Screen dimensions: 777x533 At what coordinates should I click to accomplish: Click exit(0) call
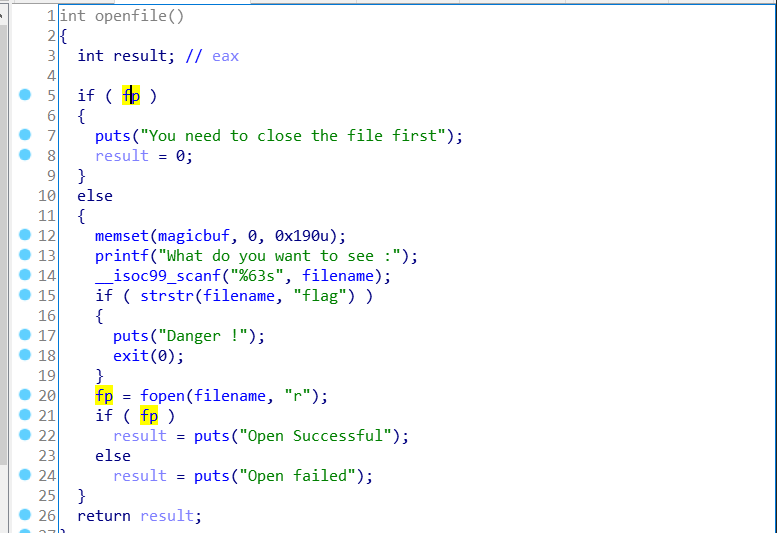[x=148, y=356]
